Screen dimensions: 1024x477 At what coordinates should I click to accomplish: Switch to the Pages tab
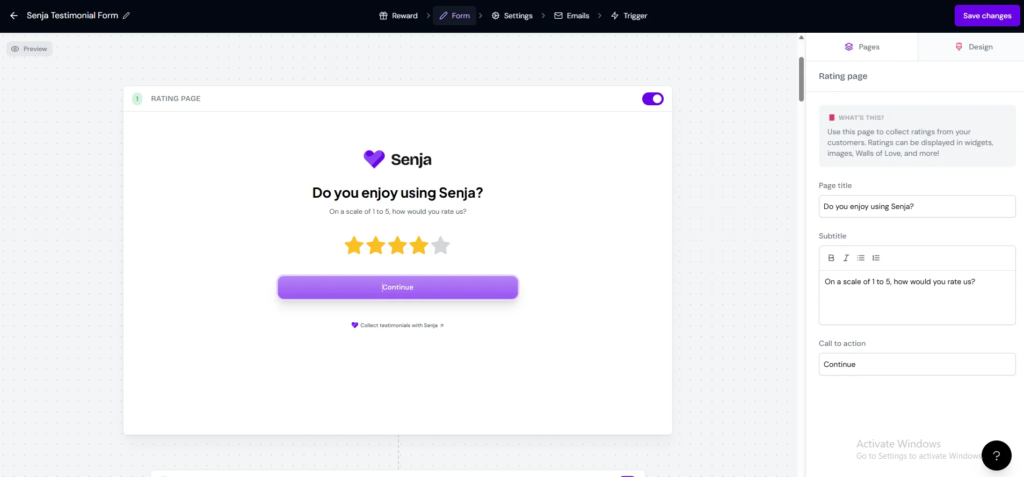tap(862, 47)
